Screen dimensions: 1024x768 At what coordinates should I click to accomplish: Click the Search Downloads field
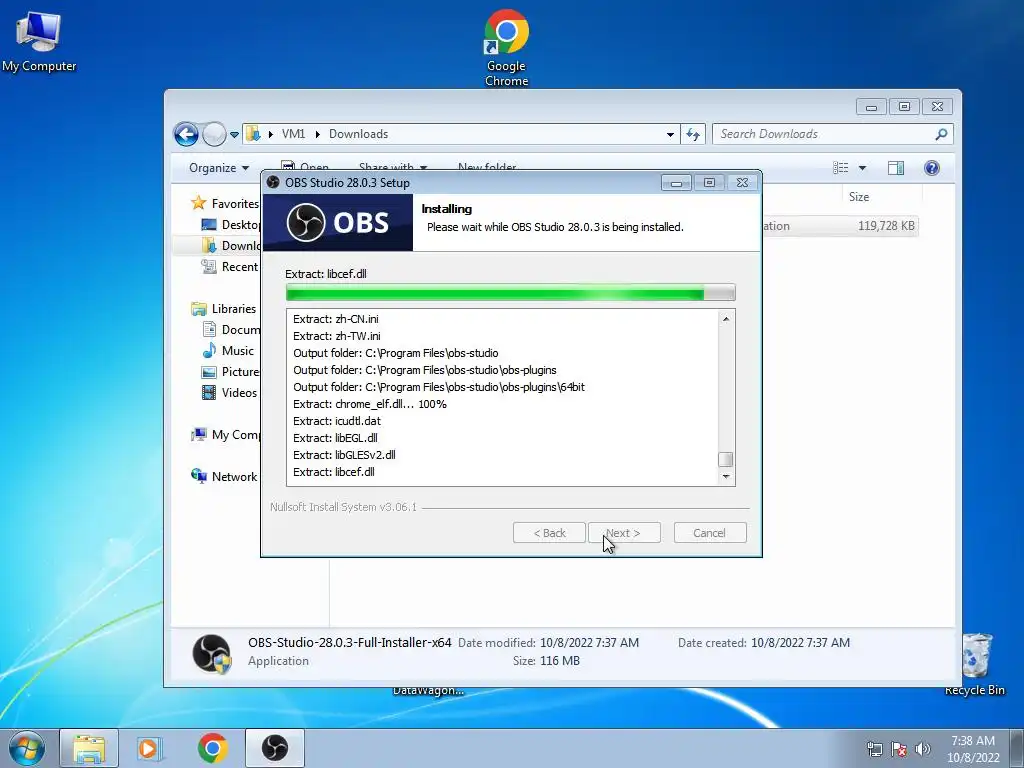(x=833, y=134)
